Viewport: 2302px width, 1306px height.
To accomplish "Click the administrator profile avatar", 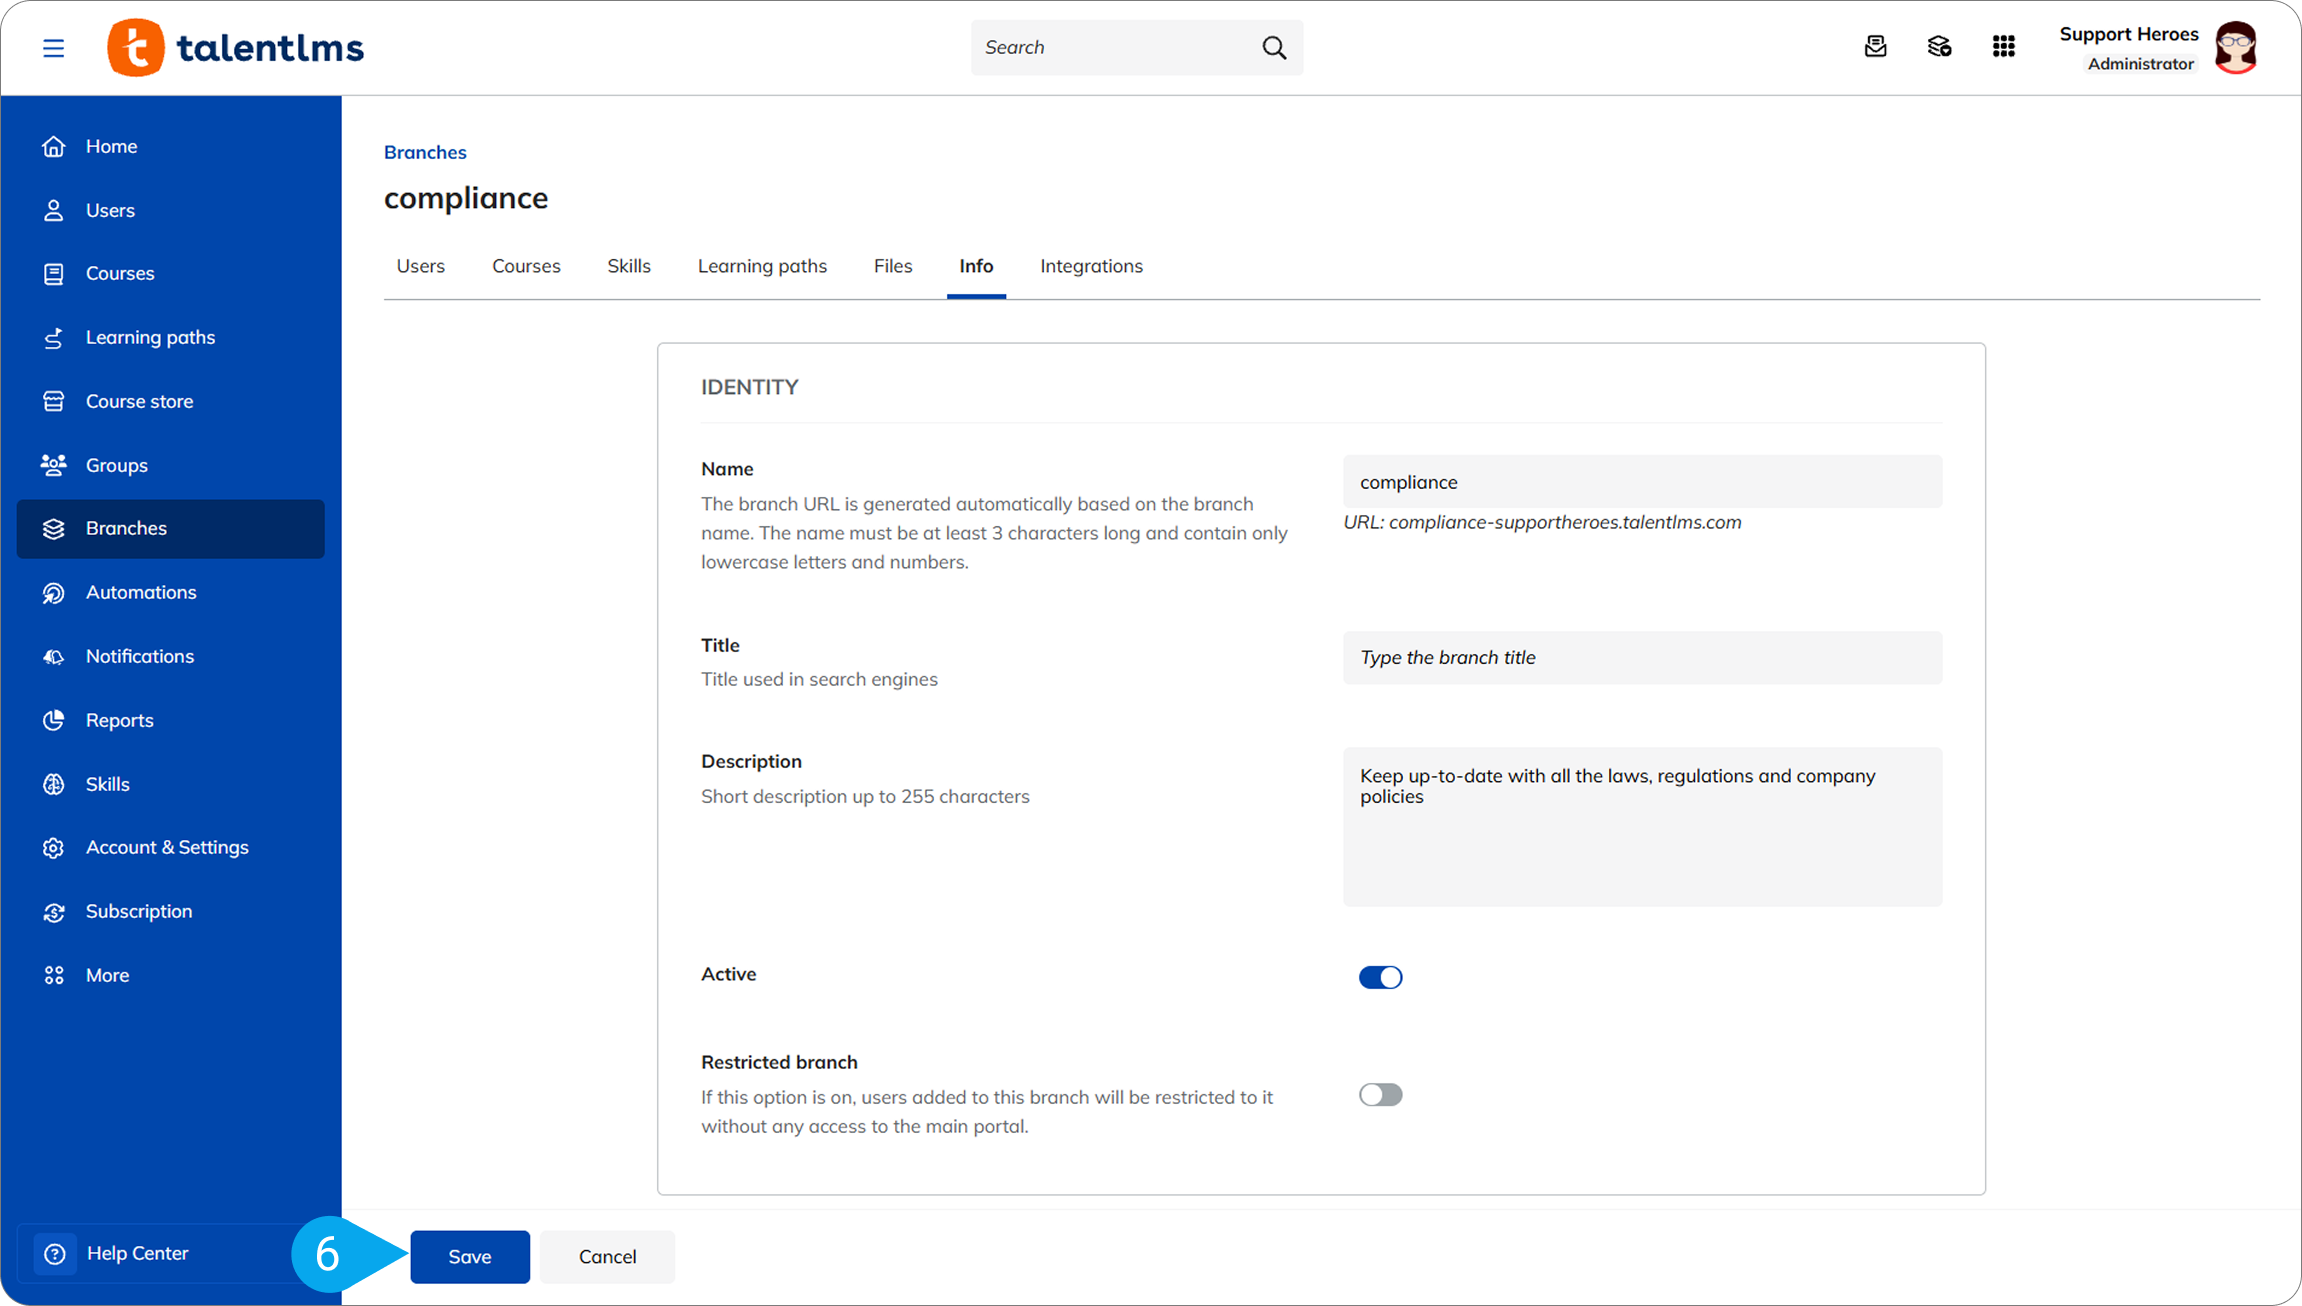I will (x=2236, y=47).
